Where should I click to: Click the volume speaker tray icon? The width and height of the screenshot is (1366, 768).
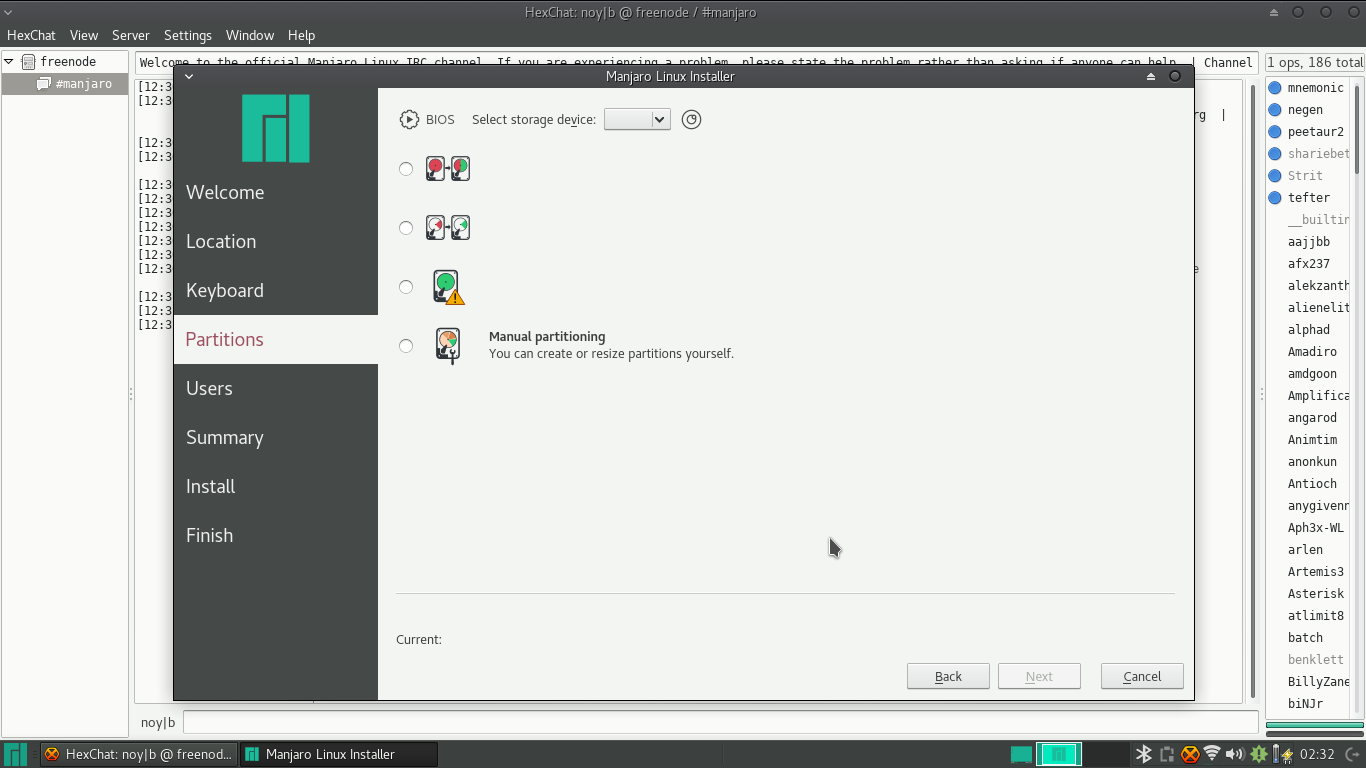click(x=1235, y=754)
